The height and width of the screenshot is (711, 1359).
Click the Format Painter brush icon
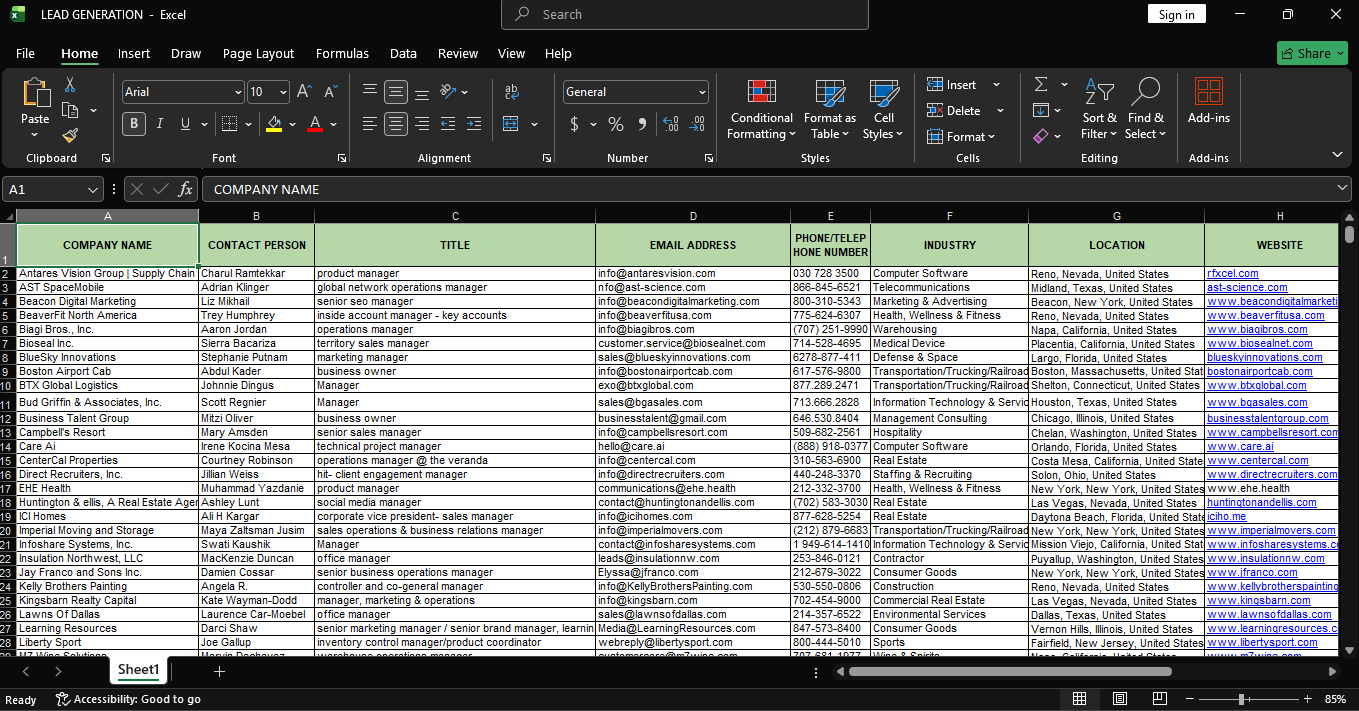click(x=70, y=135)
